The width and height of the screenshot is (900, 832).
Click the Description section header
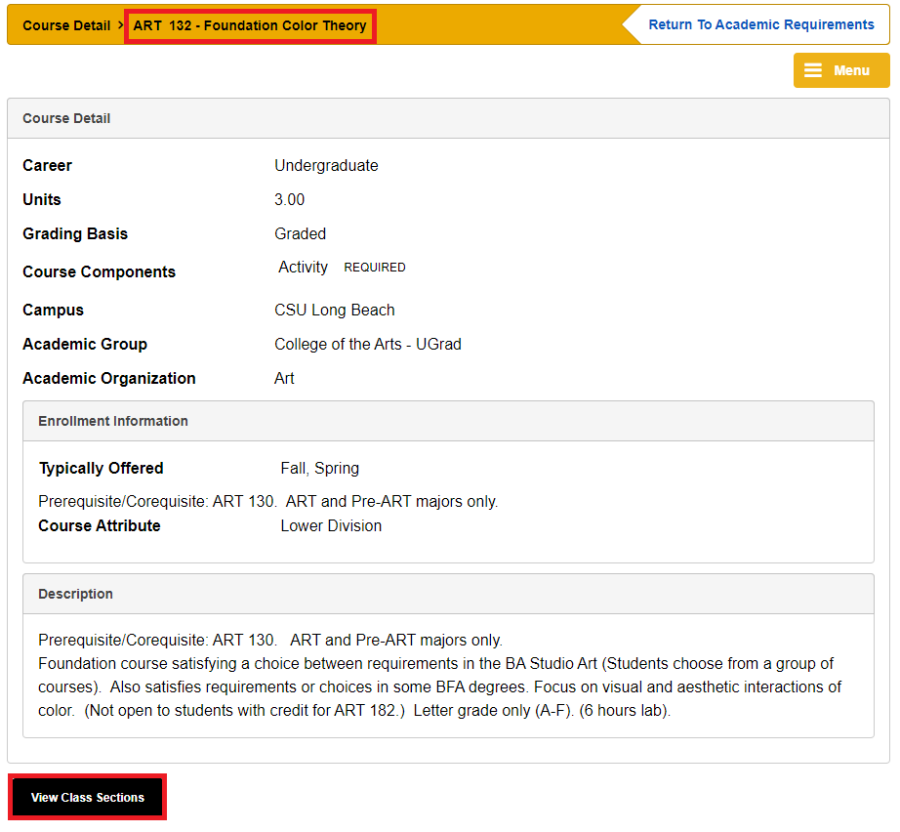(x=448, y=594)
